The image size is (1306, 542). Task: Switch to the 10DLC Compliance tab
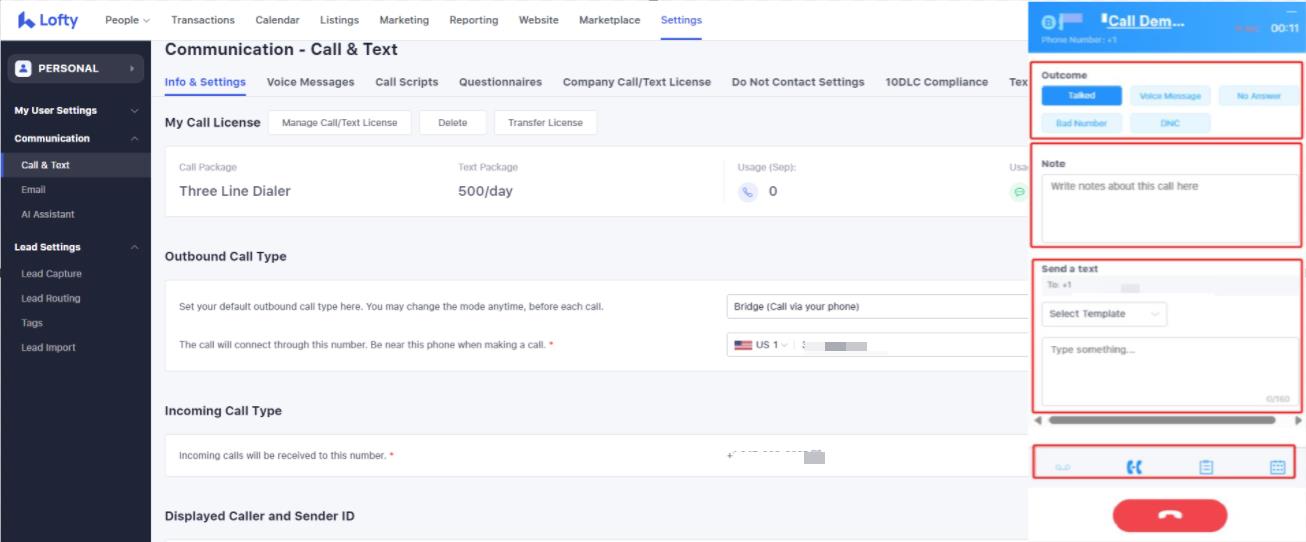[936, 82]
